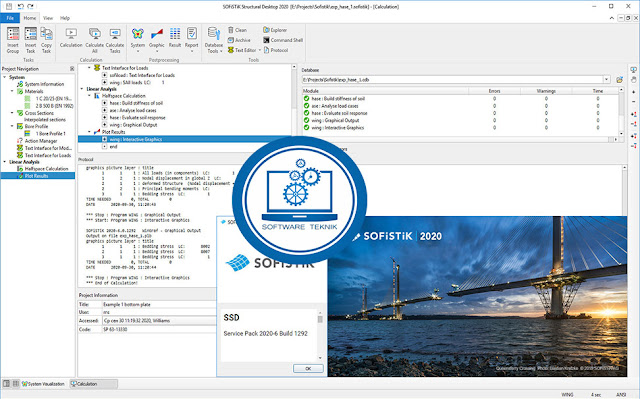Viewport: 640px width, 399px height.
Task: Click the Insert Group ribbon icon
Action: point(13,40)
